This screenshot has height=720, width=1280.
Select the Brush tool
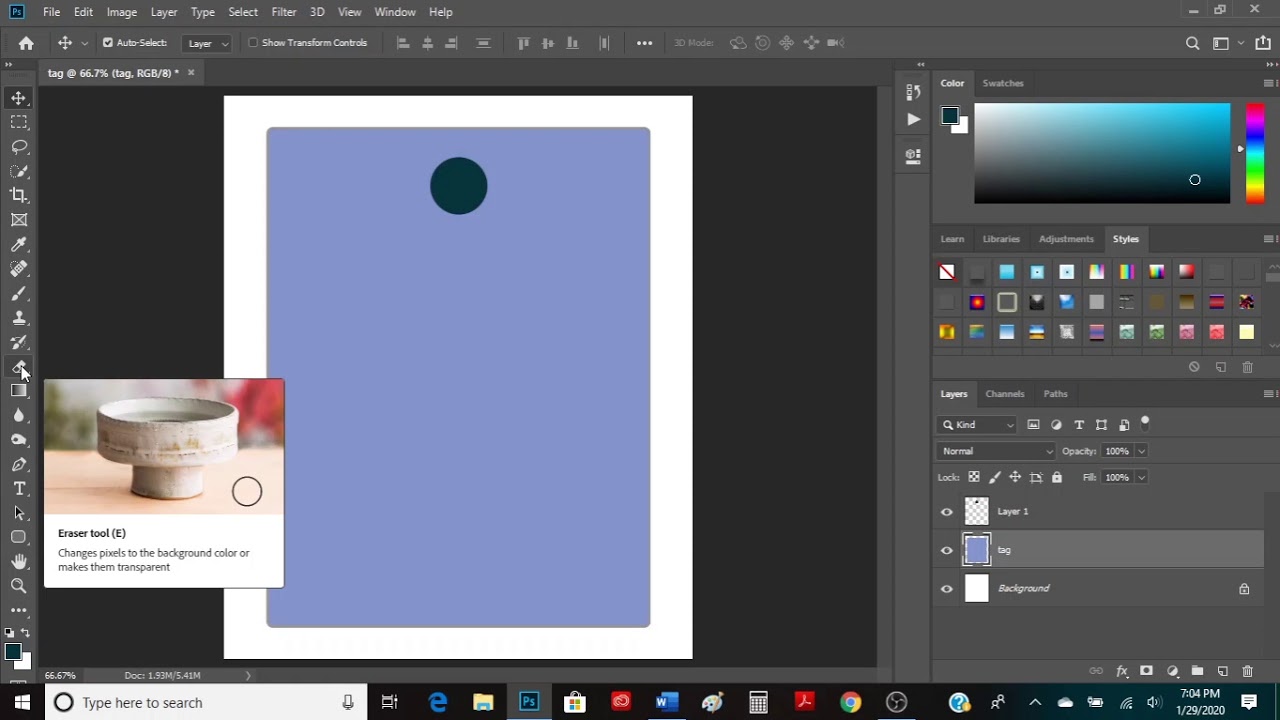click(x=19, y=293)
